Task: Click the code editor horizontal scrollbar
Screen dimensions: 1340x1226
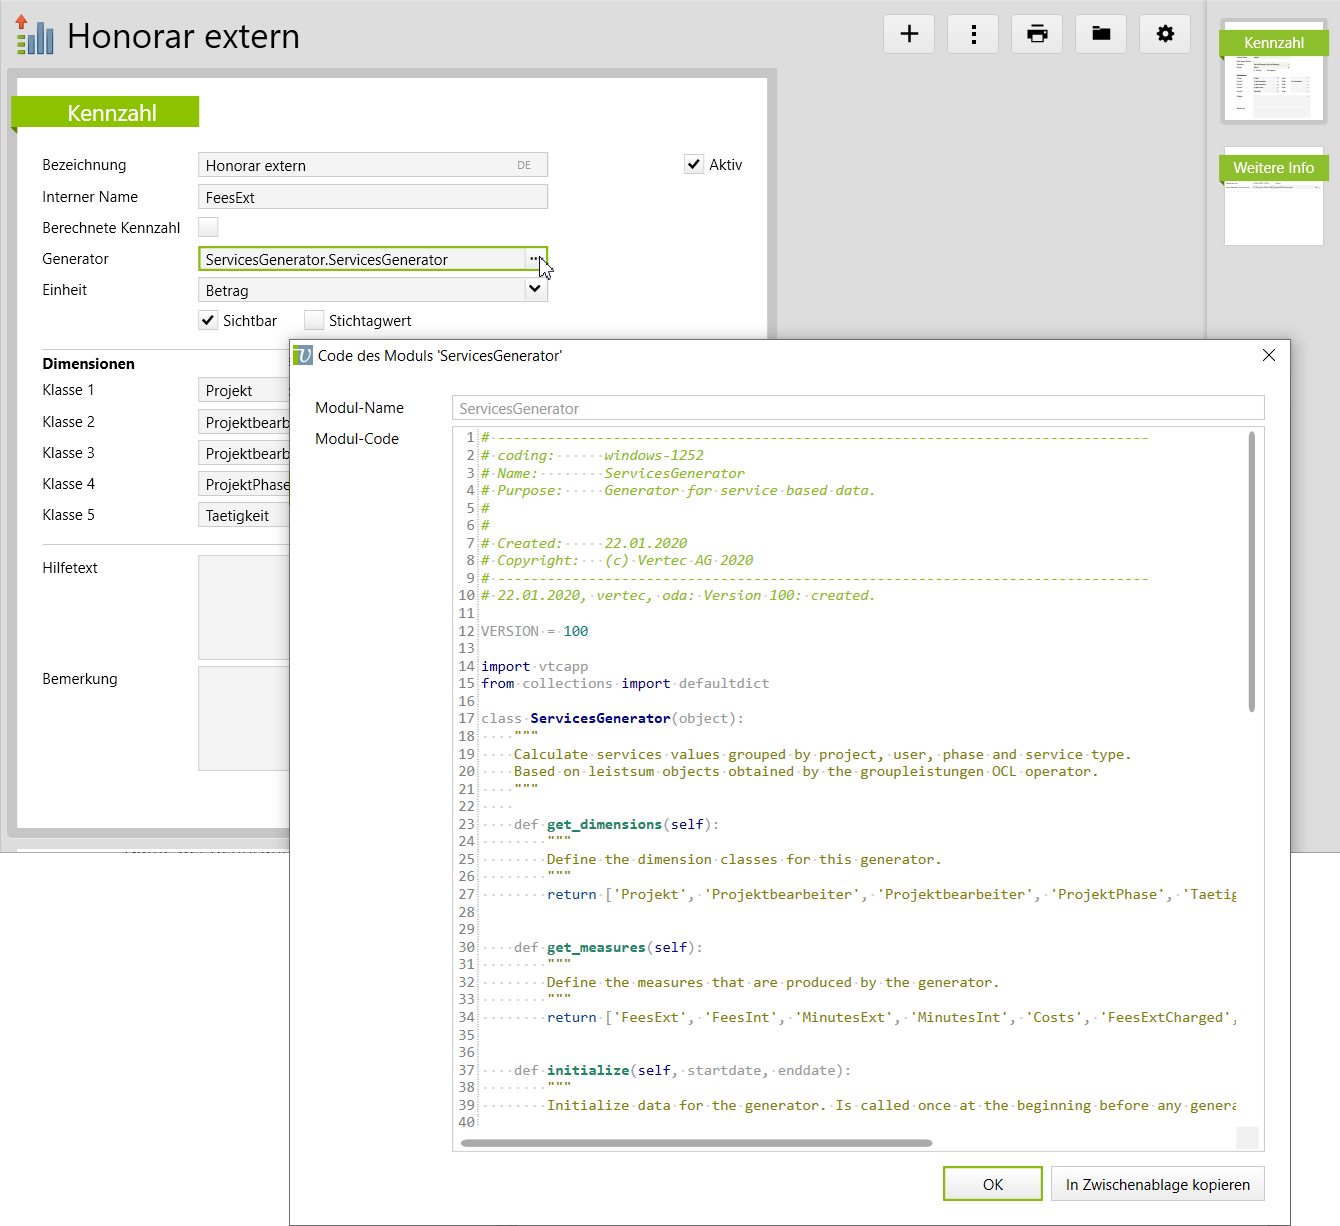Action: point(696,1142)
